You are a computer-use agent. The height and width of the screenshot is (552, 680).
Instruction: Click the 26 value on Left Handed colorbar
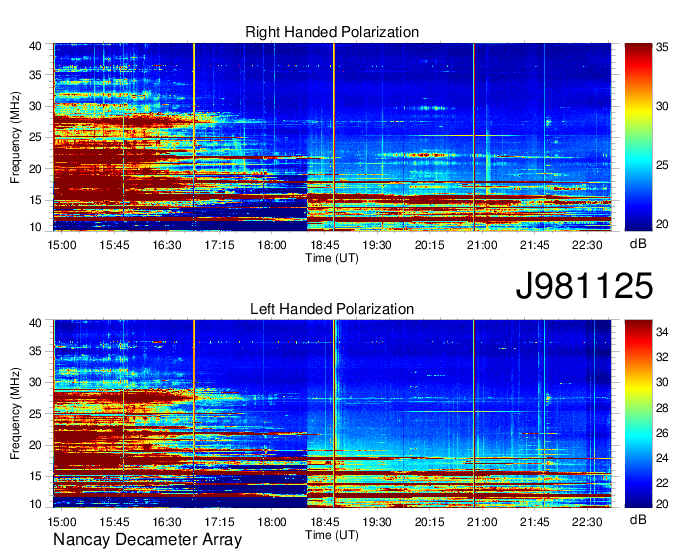click(662, 433)
